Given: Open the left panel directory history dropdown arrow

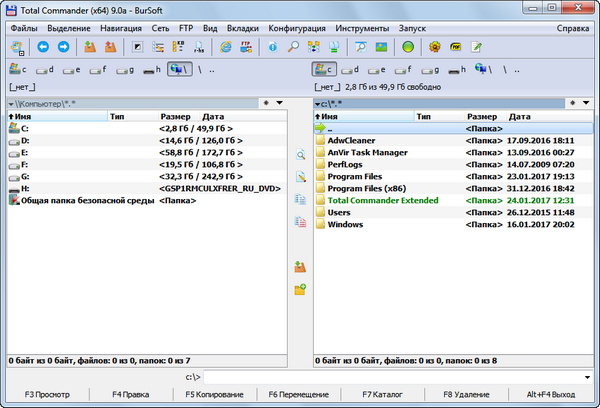Looking at the screenshot, I should pyautogui.click(x=279, y=102).
